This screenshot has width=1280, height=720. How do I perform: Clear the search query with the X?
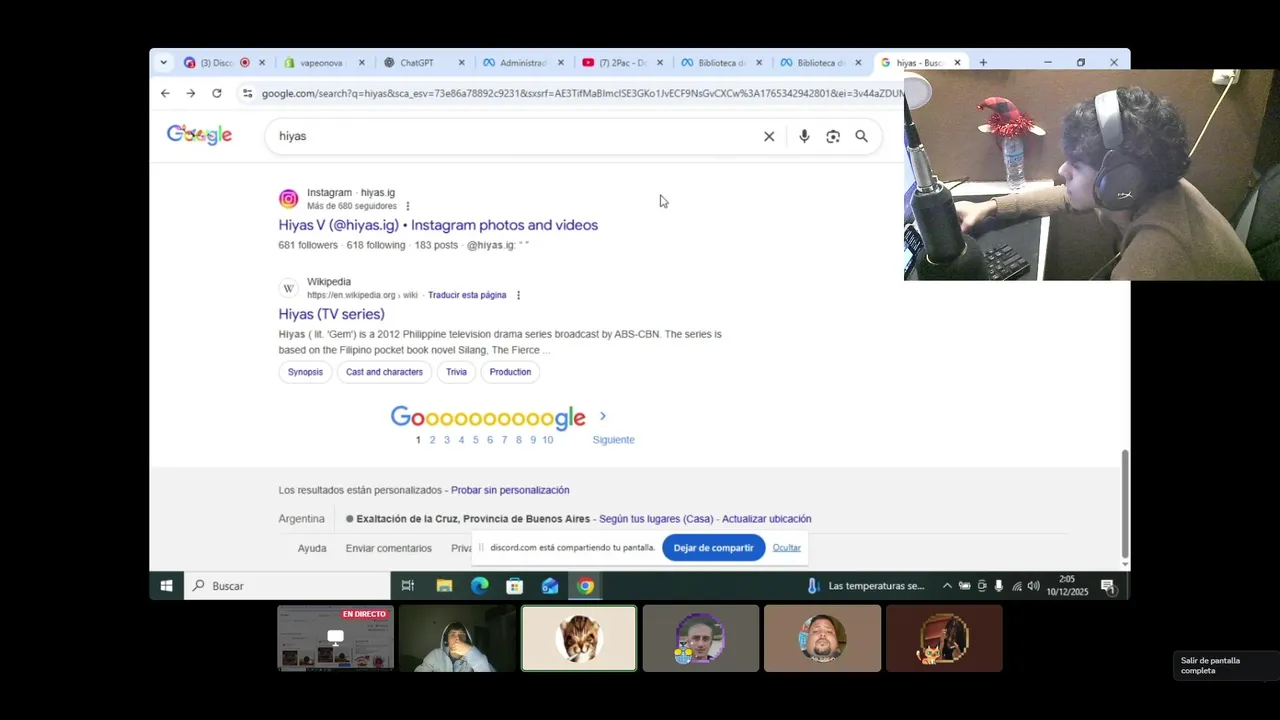coord(769,136)
